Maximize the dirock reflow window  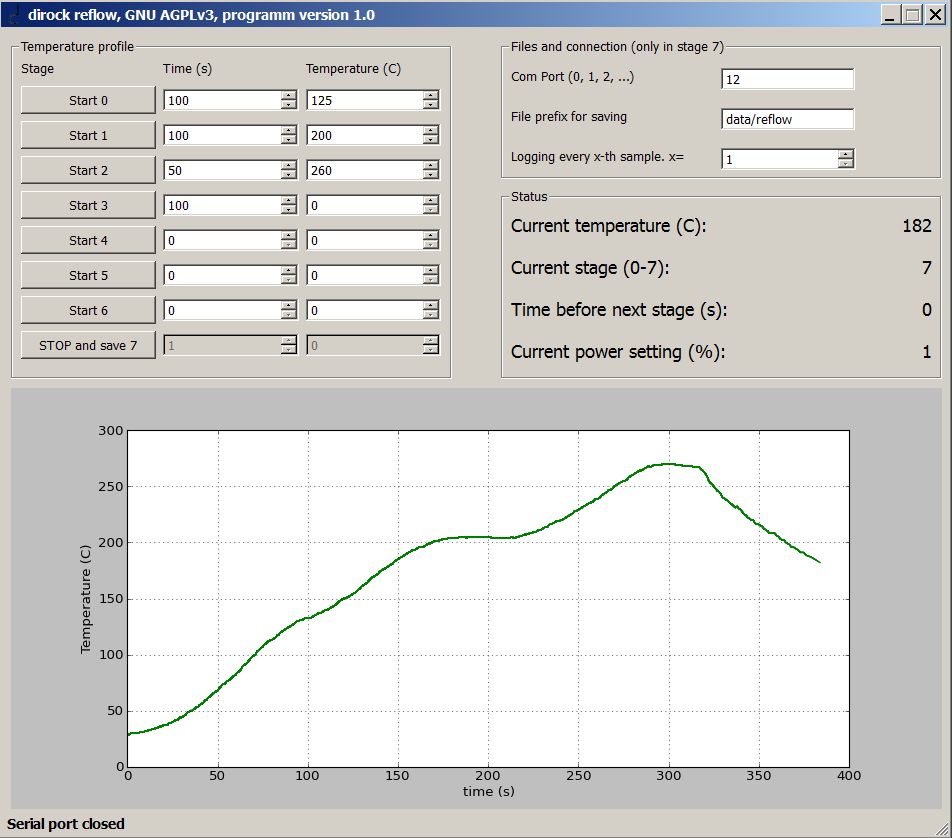[x=912, y=15]
